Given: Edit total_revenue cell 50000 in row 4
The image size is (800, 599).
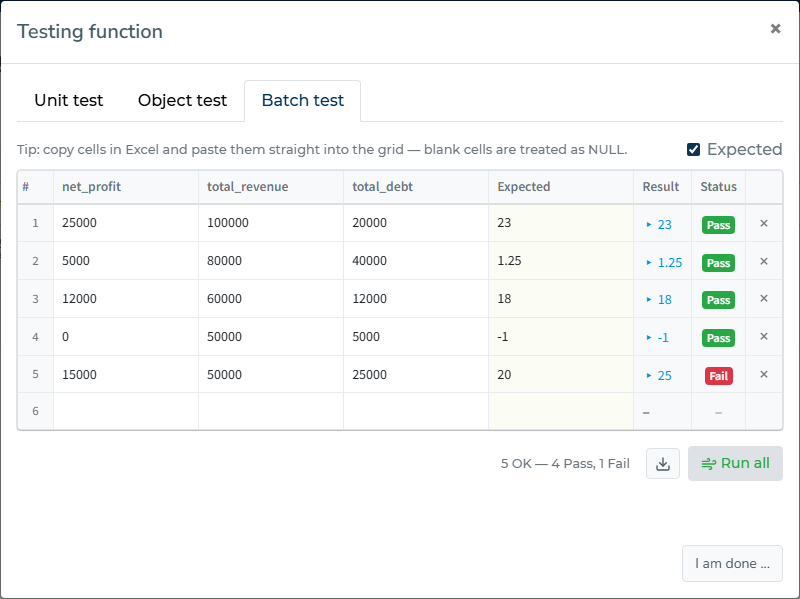Looking at the screenshot, I should [x=271, y=337].
